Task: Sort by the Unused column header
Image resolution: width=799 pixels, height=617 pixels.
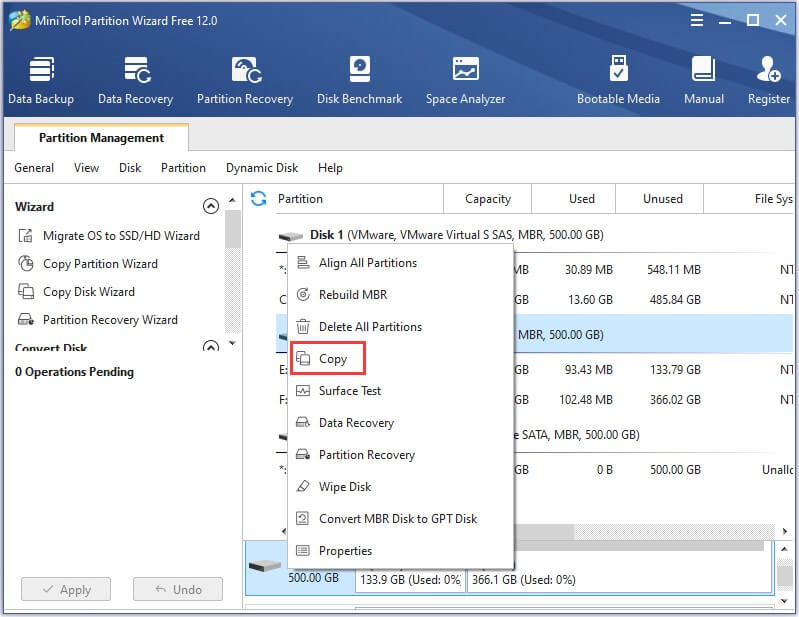Action: tap(660, 199)
